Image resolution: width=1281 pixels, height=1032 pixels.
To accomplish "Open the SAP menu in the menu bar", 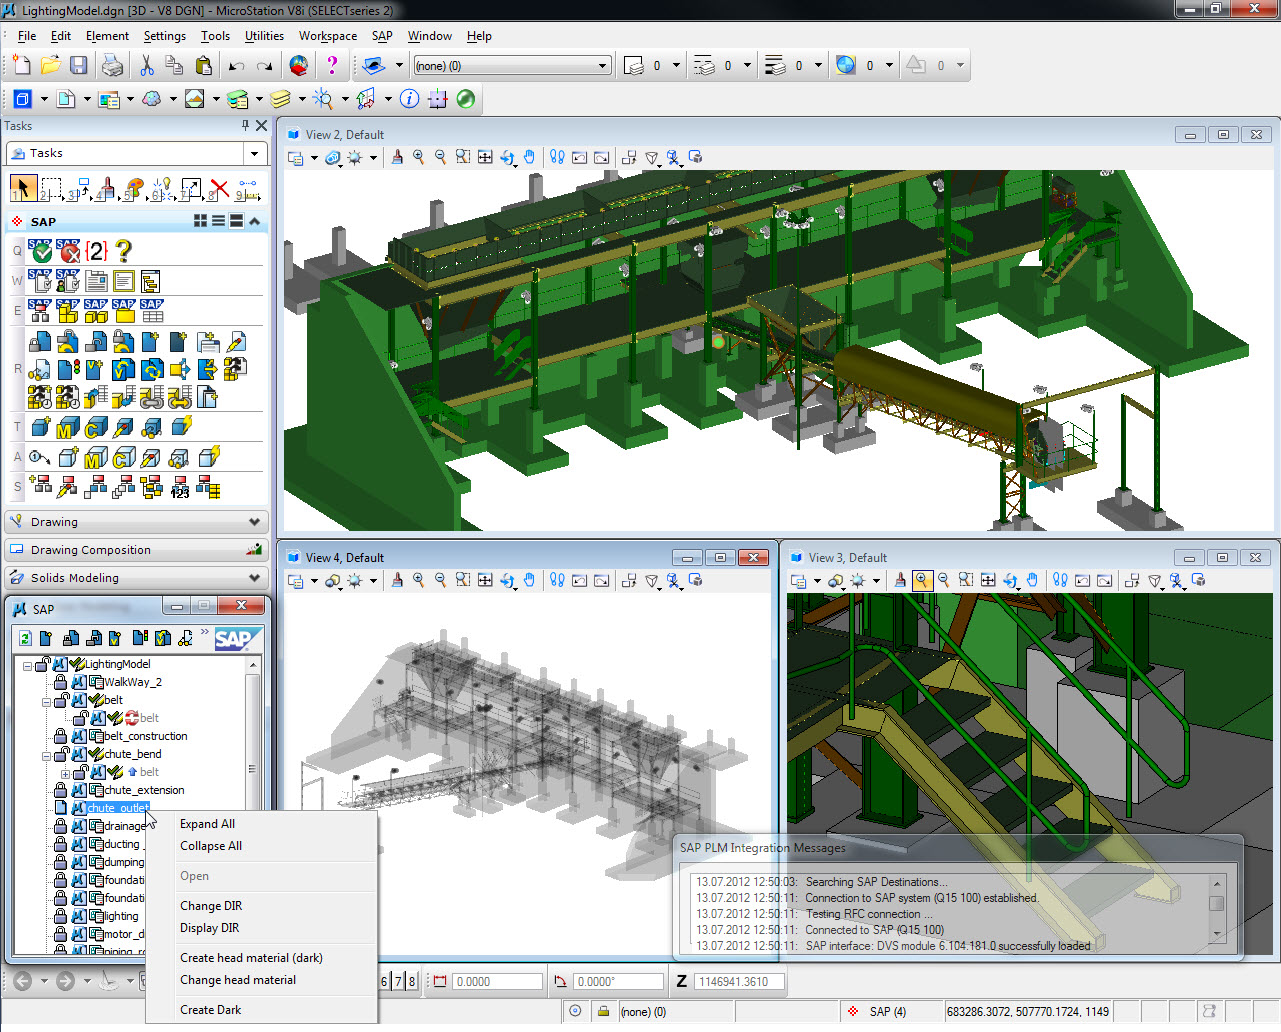I will (381, 36).
